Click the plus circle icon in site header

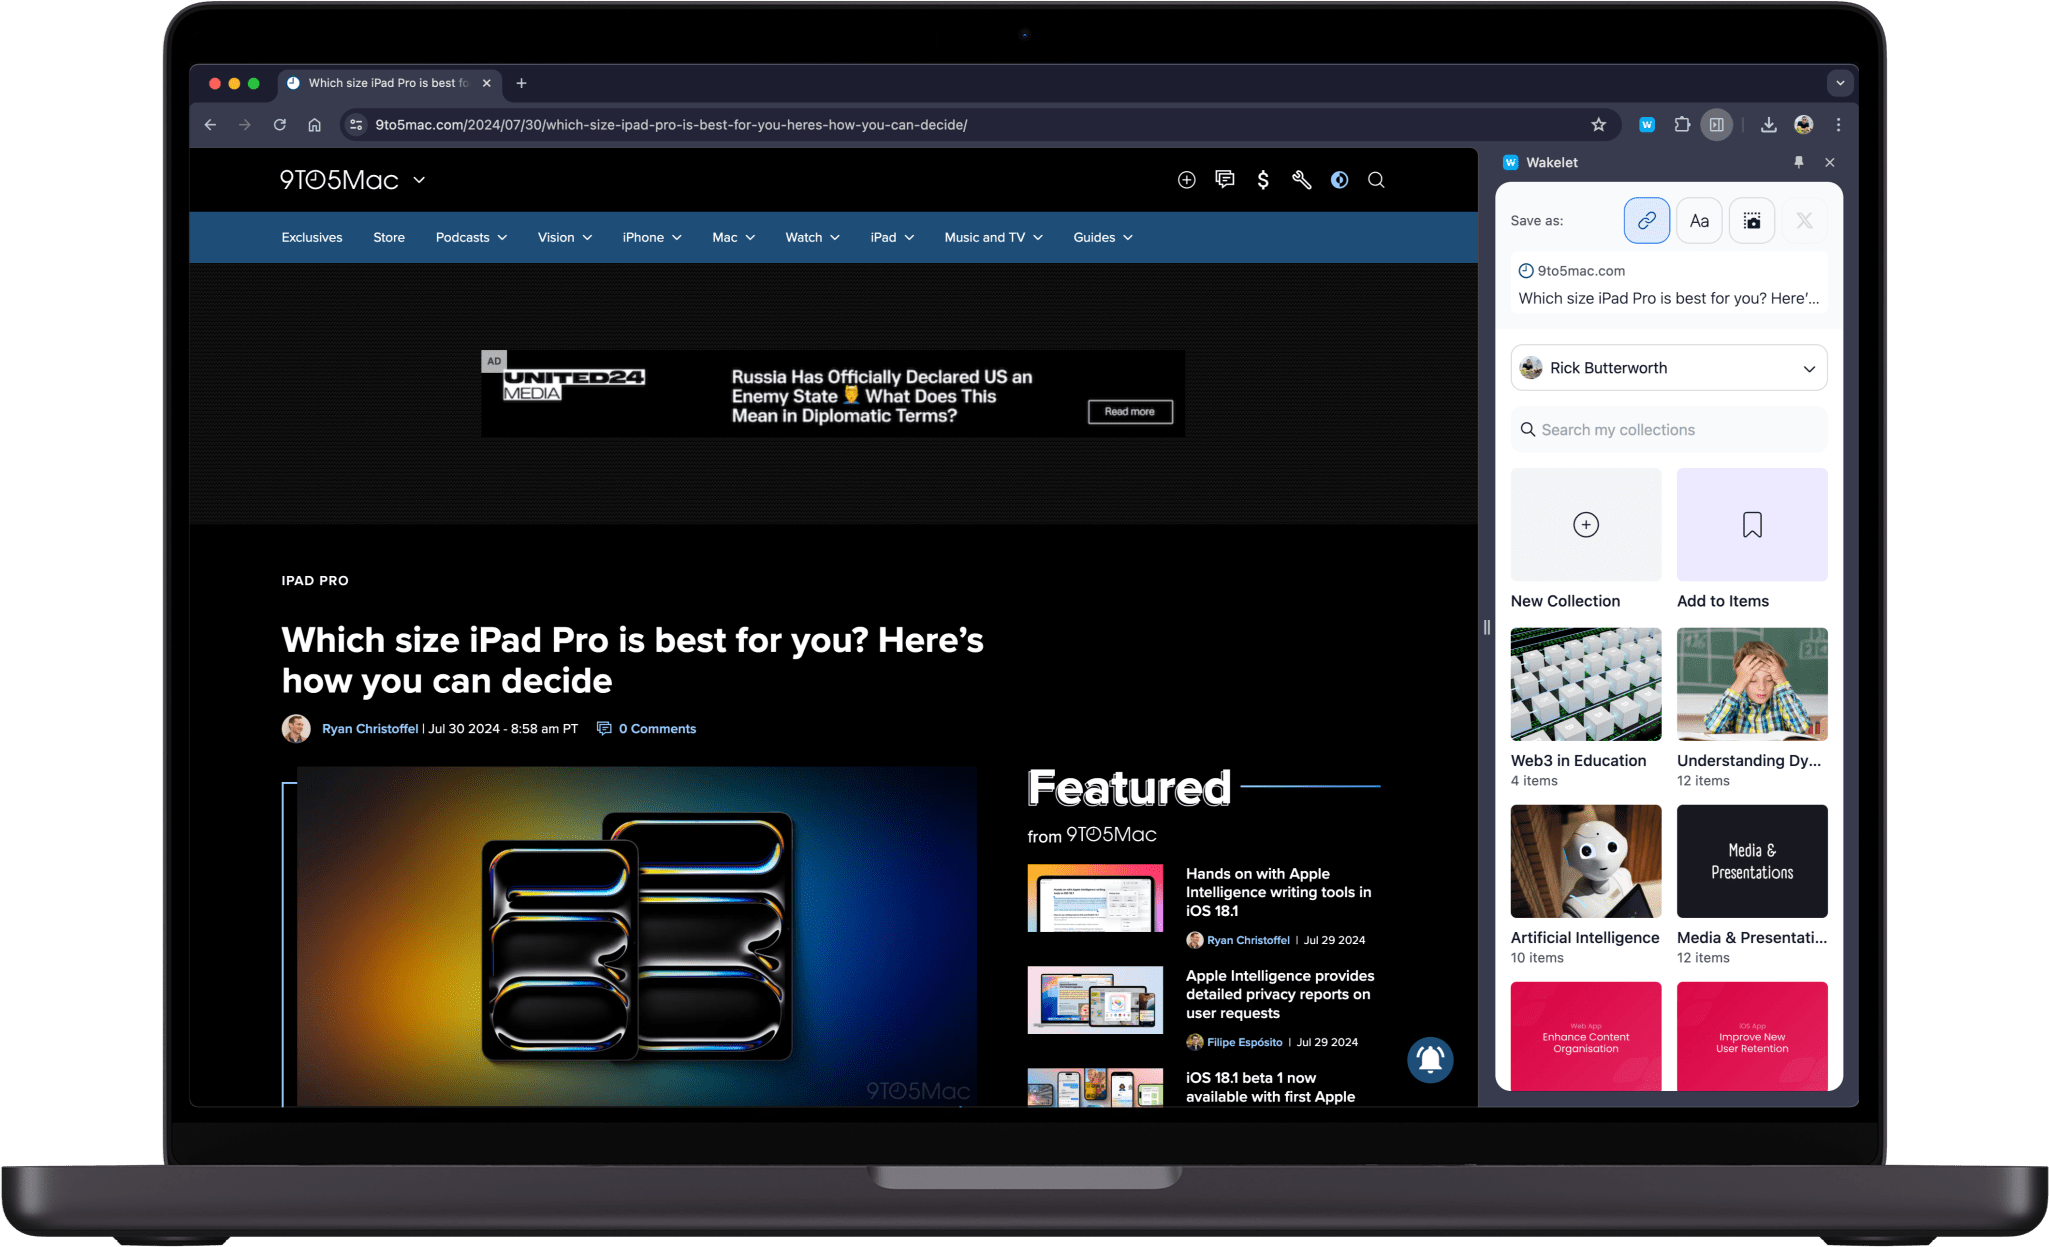click(1187, 180)
